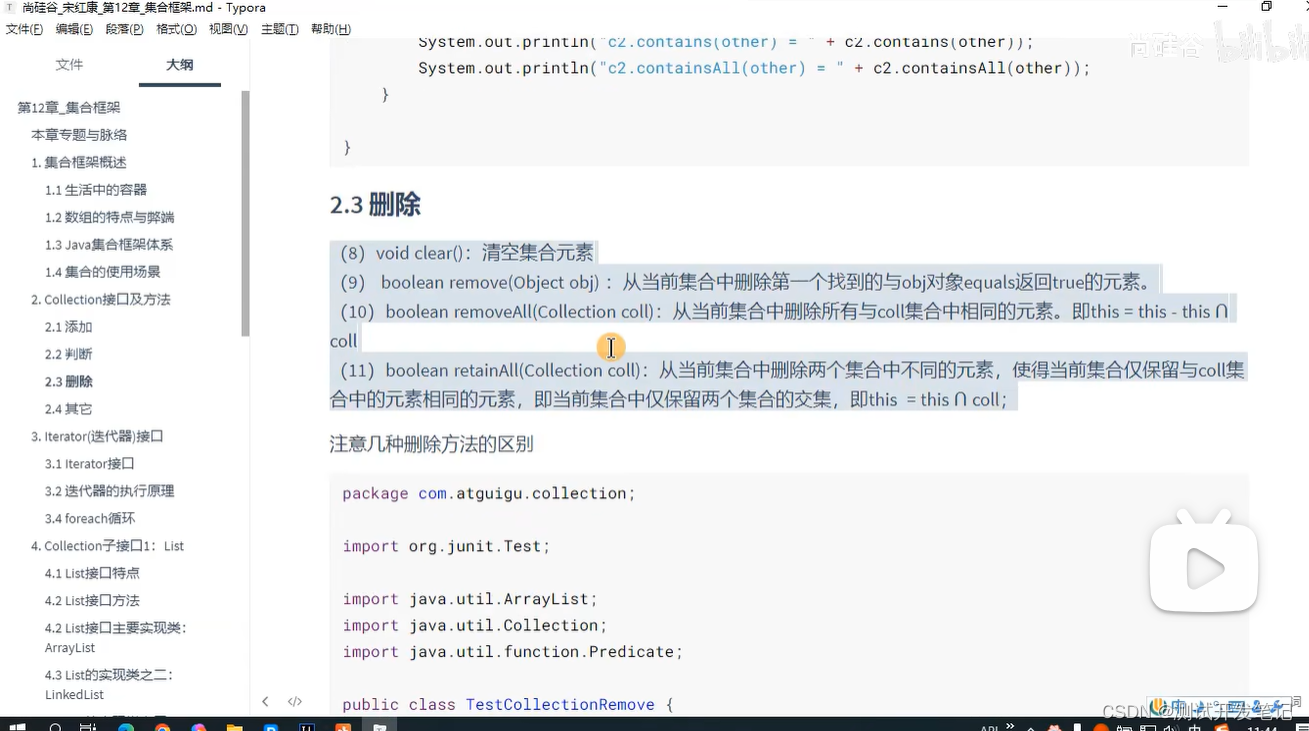
Task: Go to 4.3 List的实现类之二: LinkedList
Action: pos(109,685)
